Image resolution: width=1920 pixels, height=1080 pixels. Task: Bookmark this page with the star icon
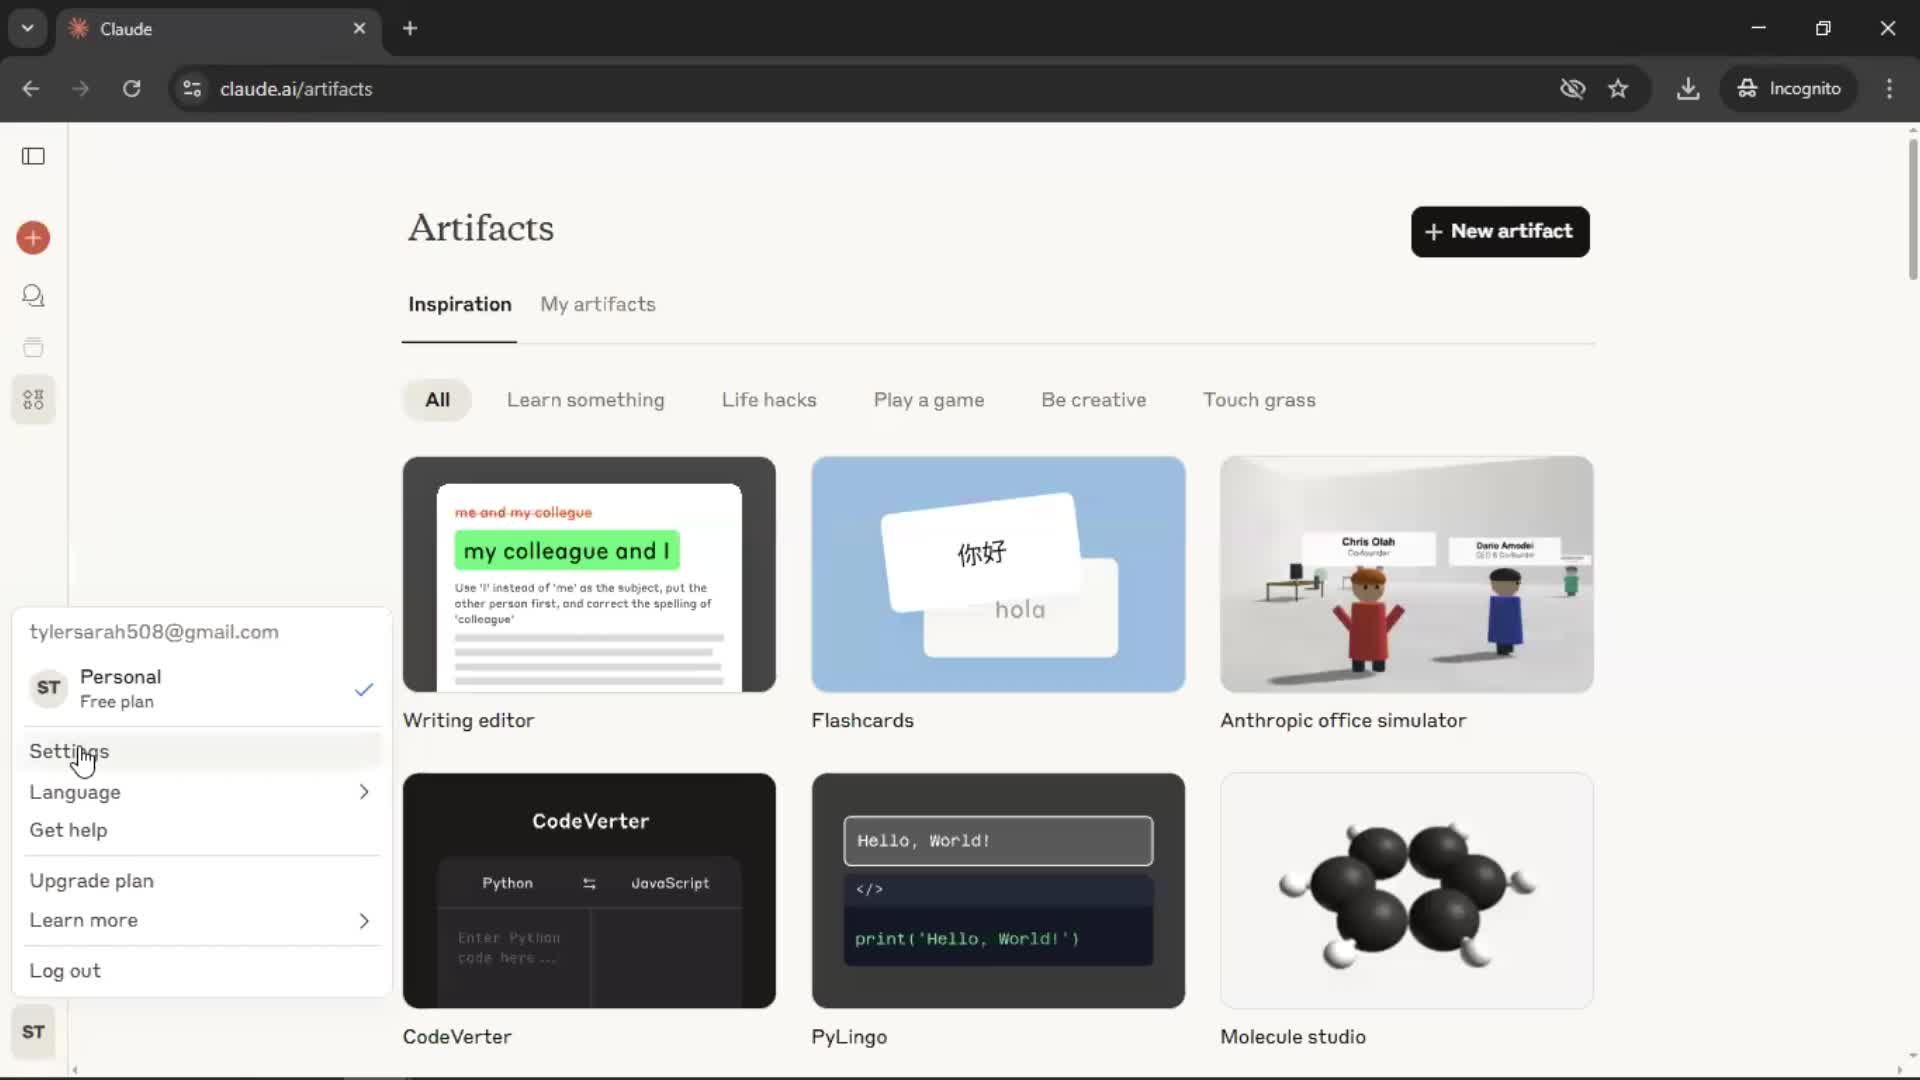(1618, 88)
